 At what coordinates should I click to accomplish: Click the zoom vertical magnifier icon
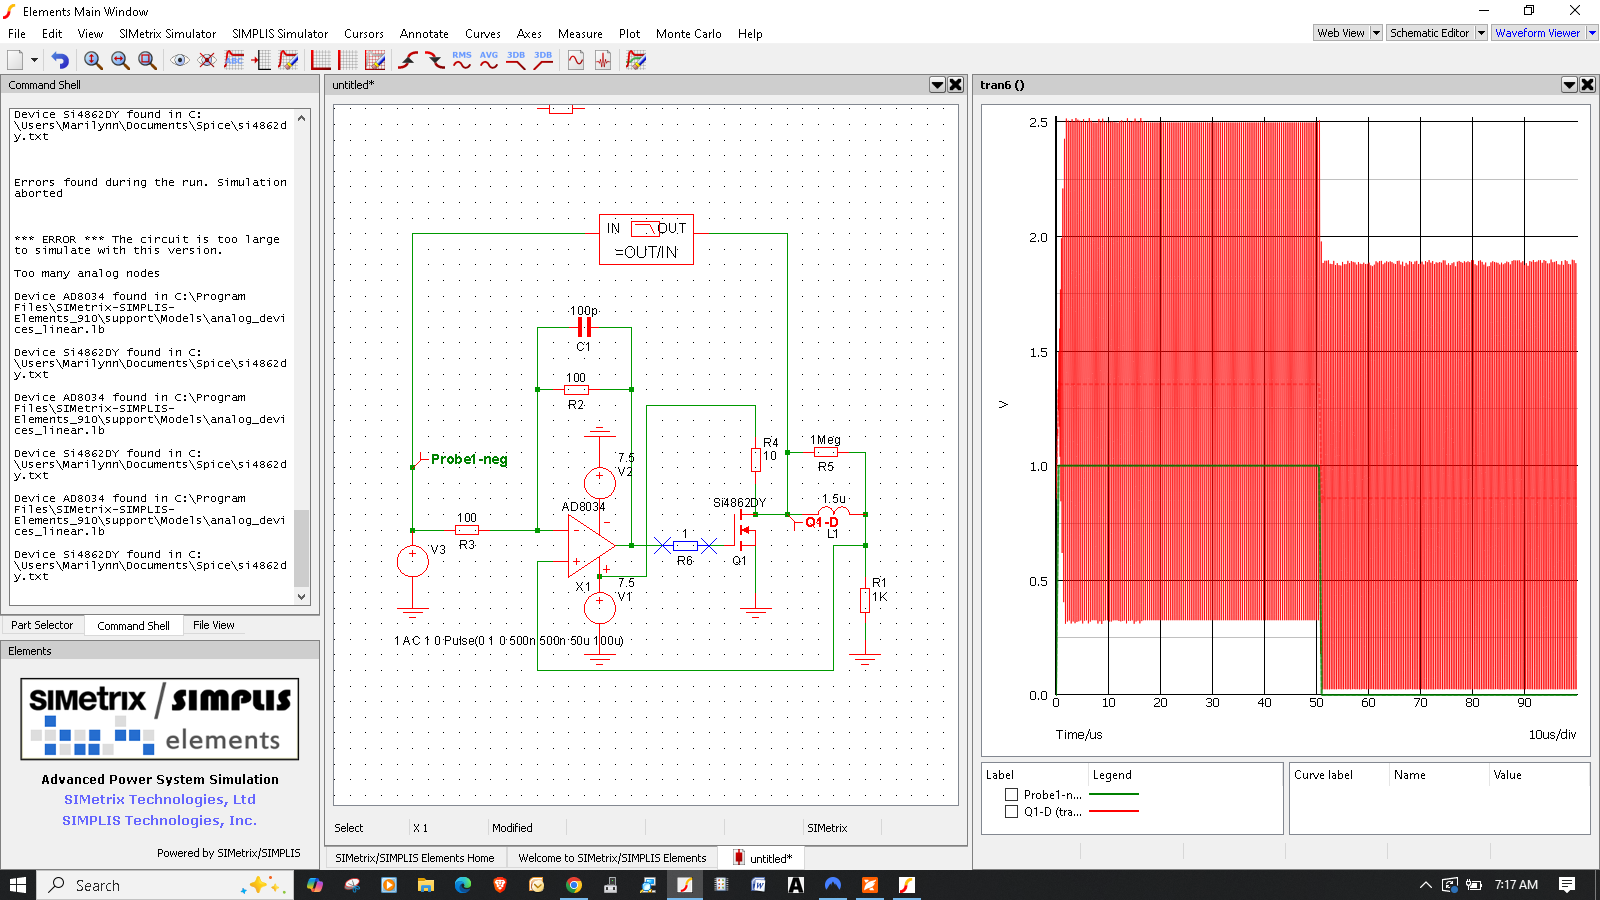(x=93, y=60)
